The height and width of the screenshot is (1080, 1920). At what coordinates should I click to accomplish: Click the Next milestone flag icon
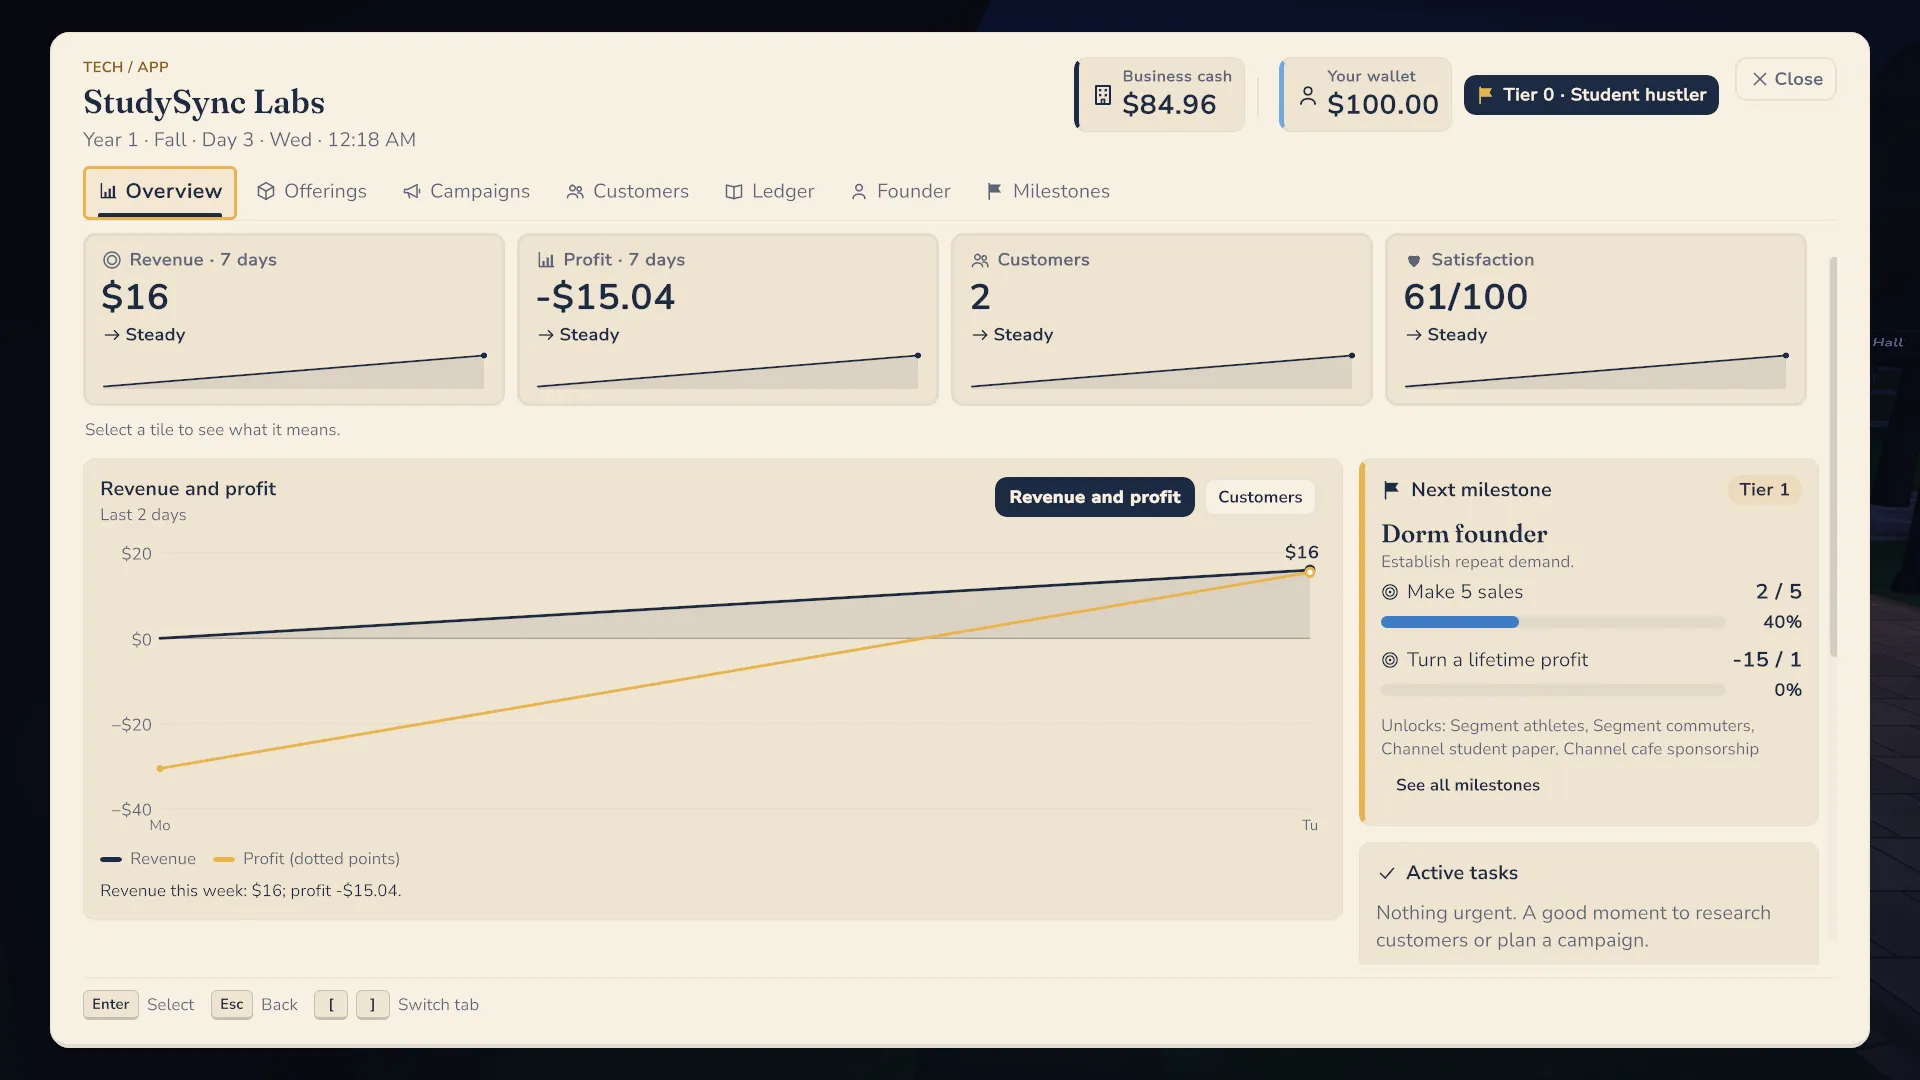point(1391,490)
